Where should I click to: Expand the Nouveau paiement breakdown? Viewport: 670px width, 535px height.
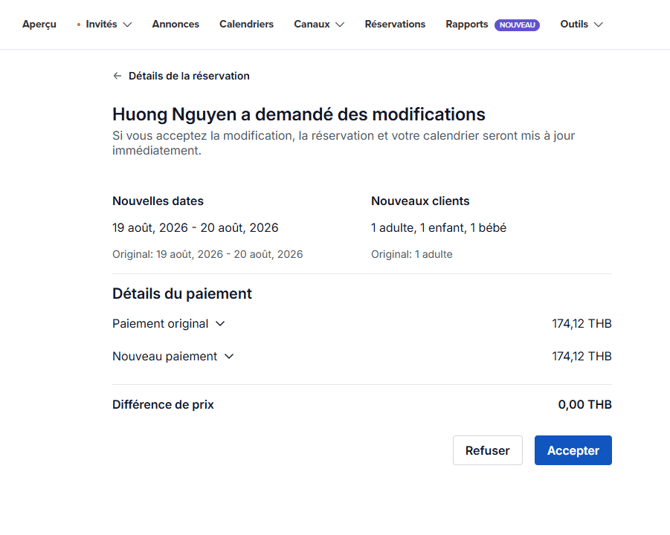[172, 356]
